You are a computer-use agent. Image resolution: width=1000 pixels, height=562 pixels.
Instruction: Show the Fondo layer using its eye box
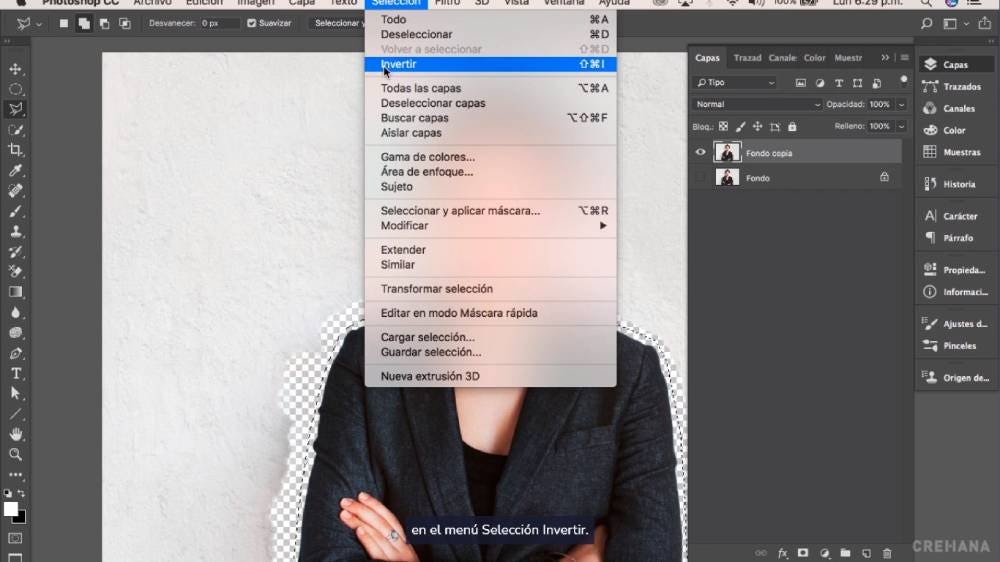pyautogui.click(x=700, y=178)
